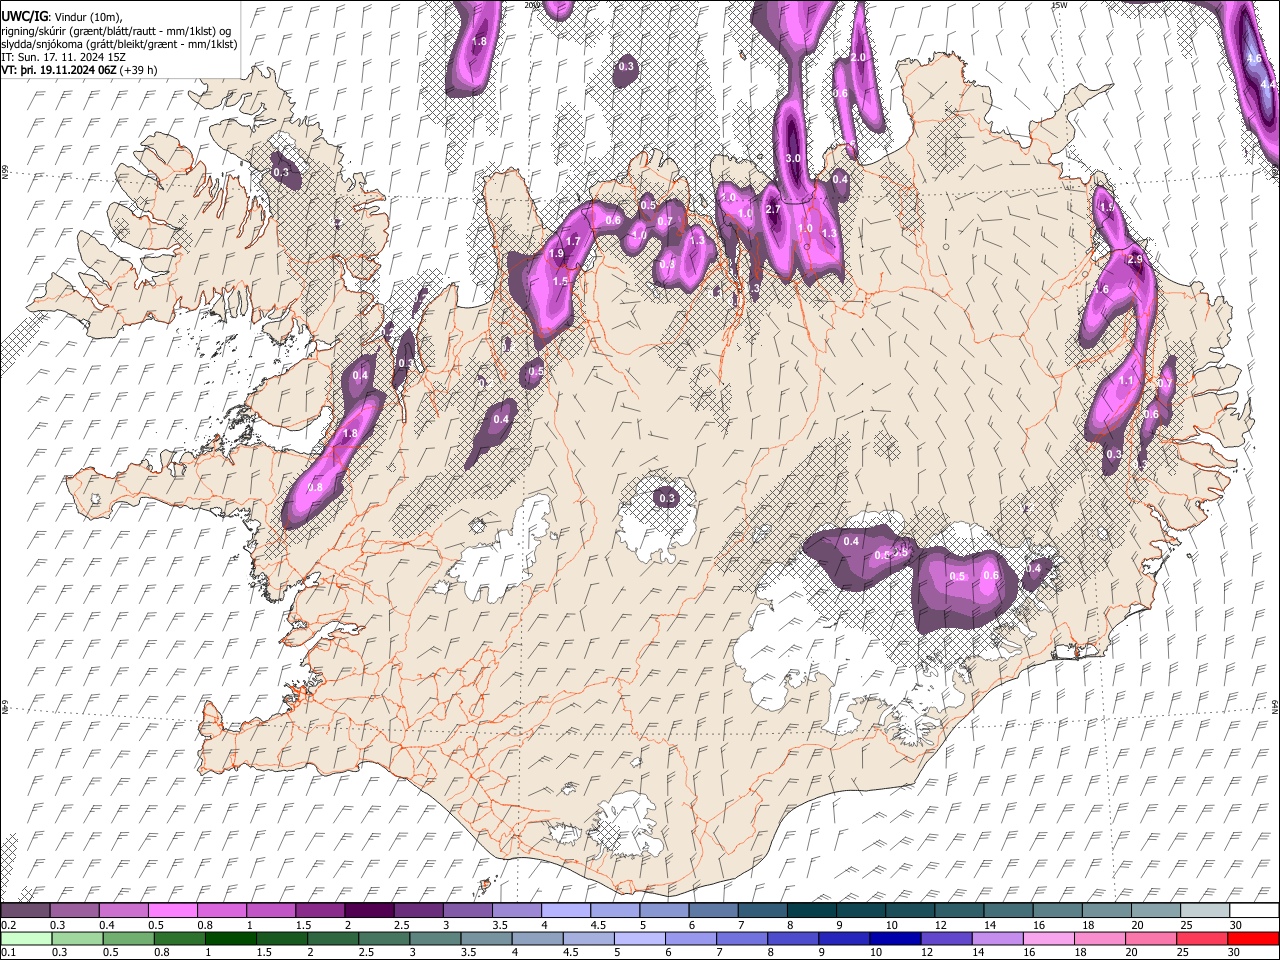Click the 4.6 value in top-right corner
The width and height of the screenshot is (1280, 960).
click(1253, 59)
